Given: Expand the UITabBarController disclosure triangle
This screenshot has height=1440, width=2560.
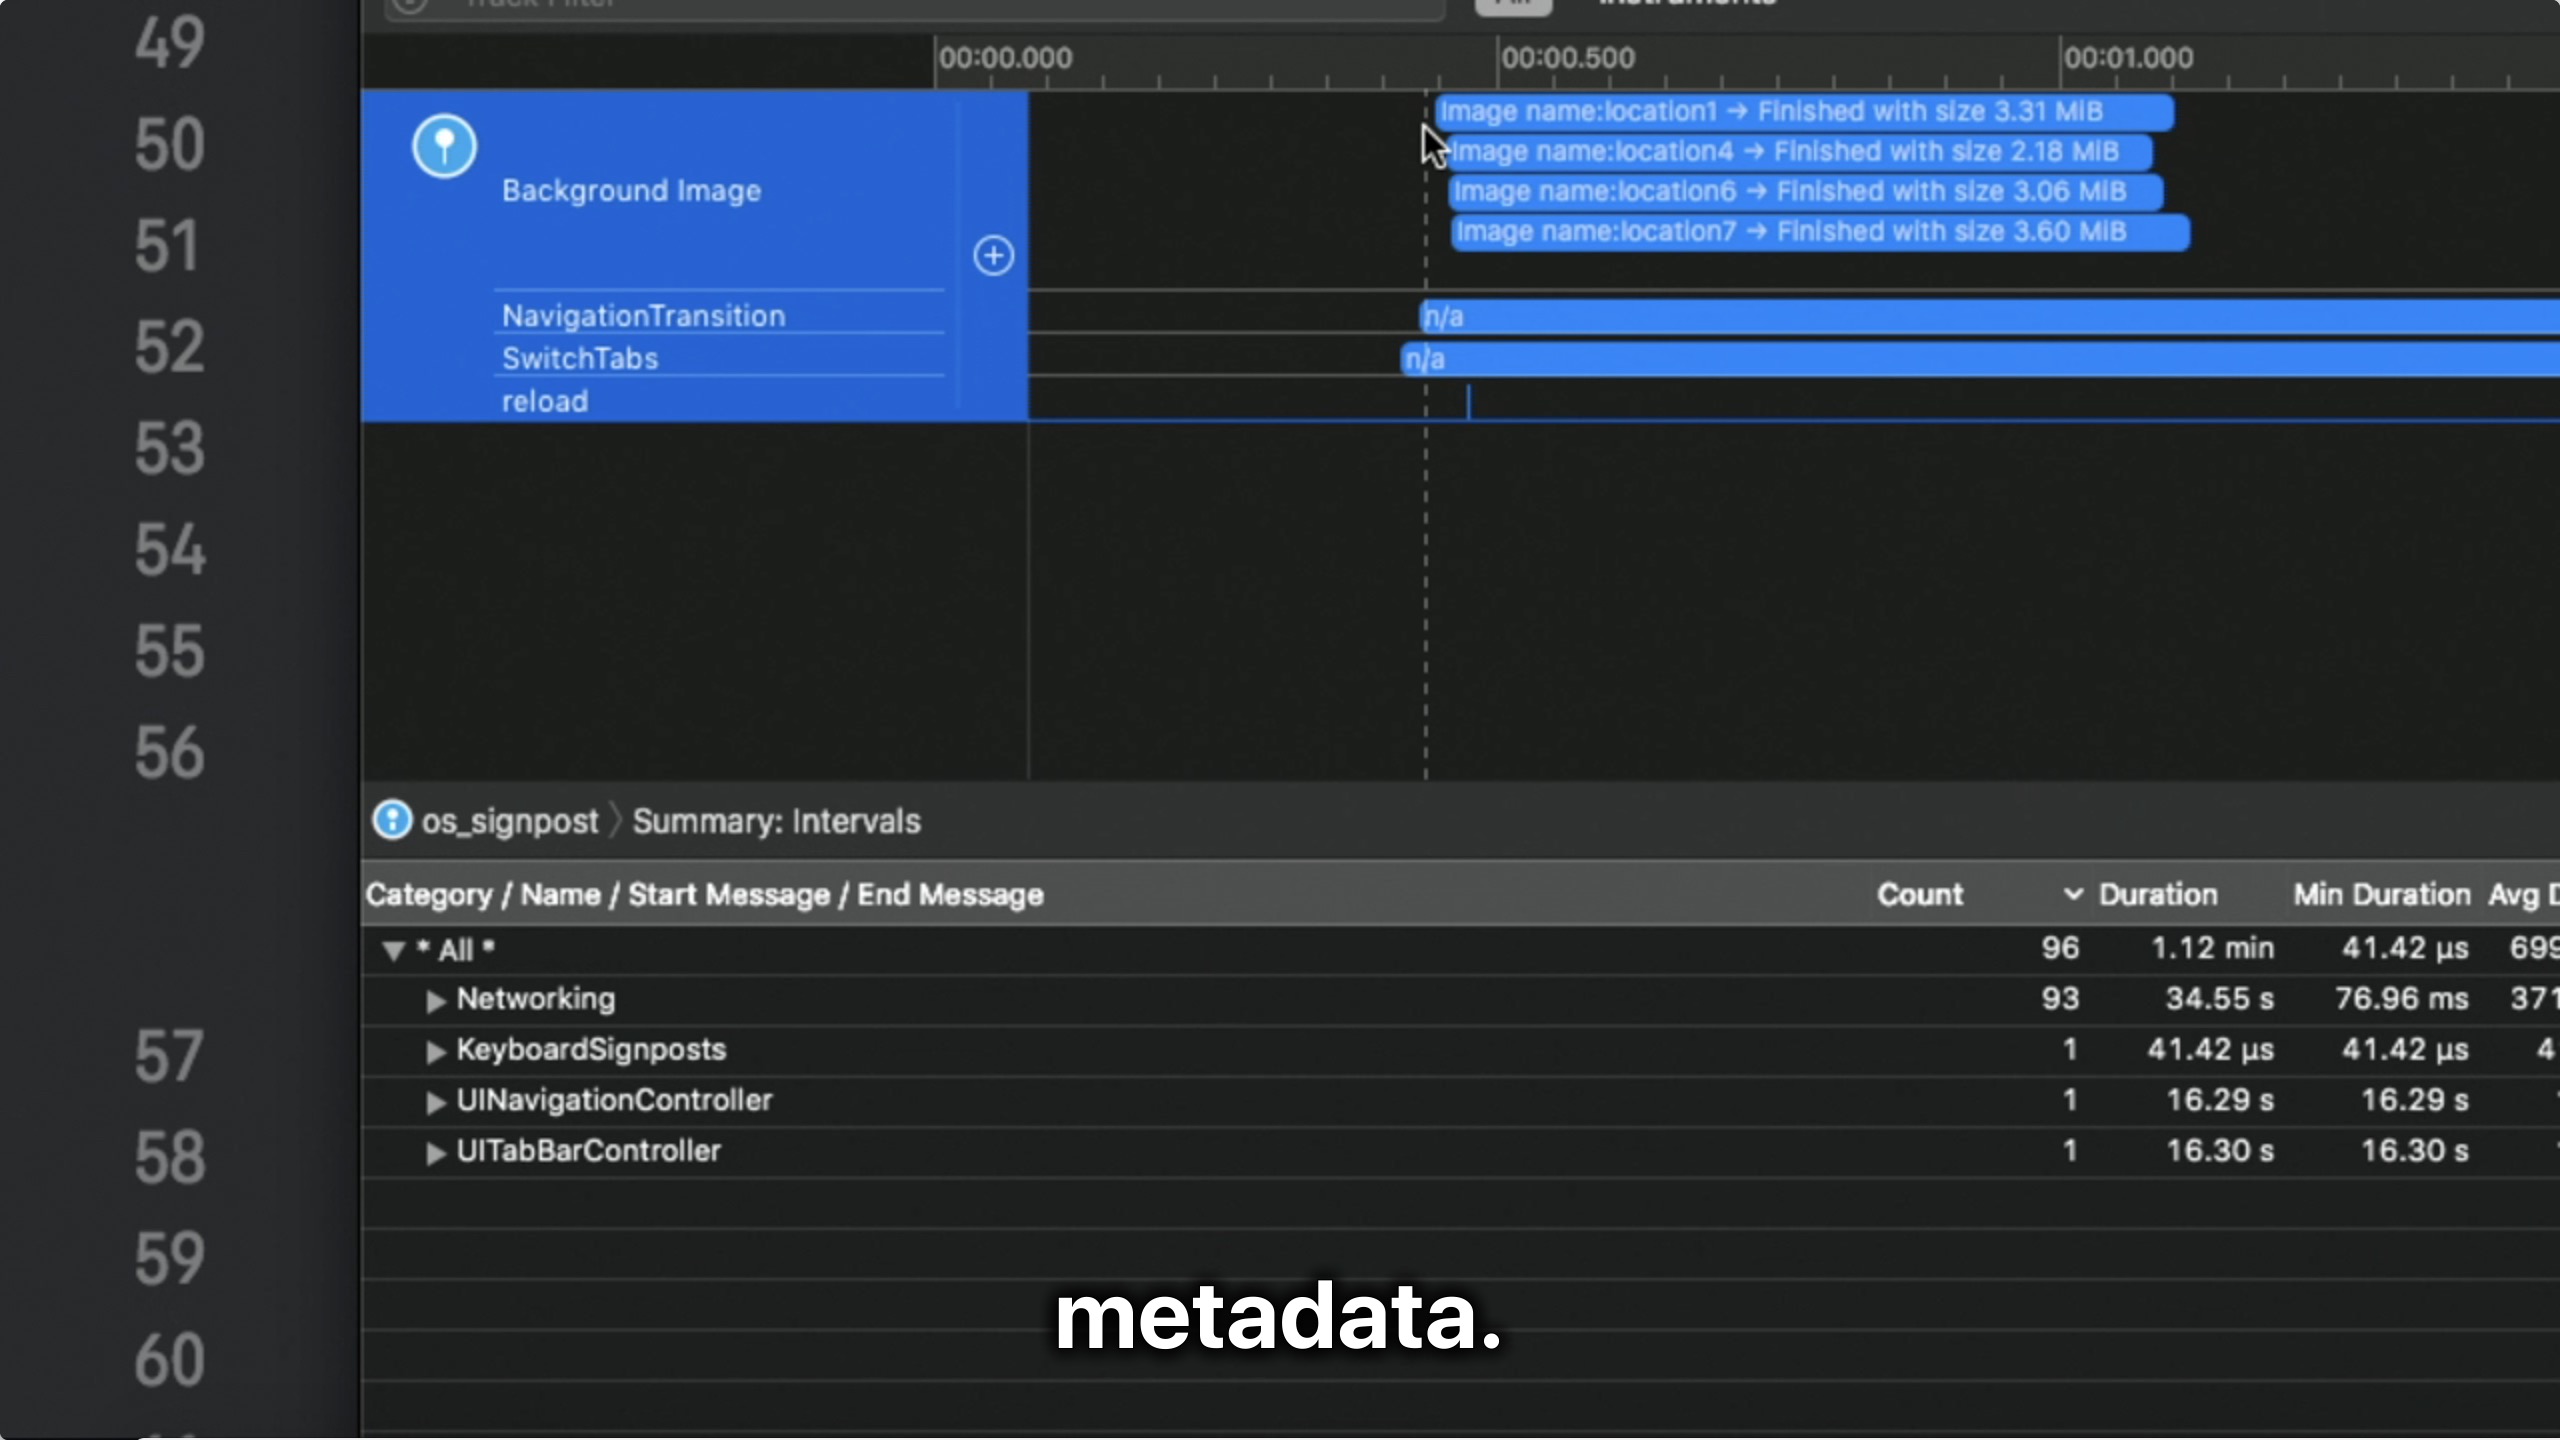Looking at the screenshot, I should click(x=435, y=1153).
